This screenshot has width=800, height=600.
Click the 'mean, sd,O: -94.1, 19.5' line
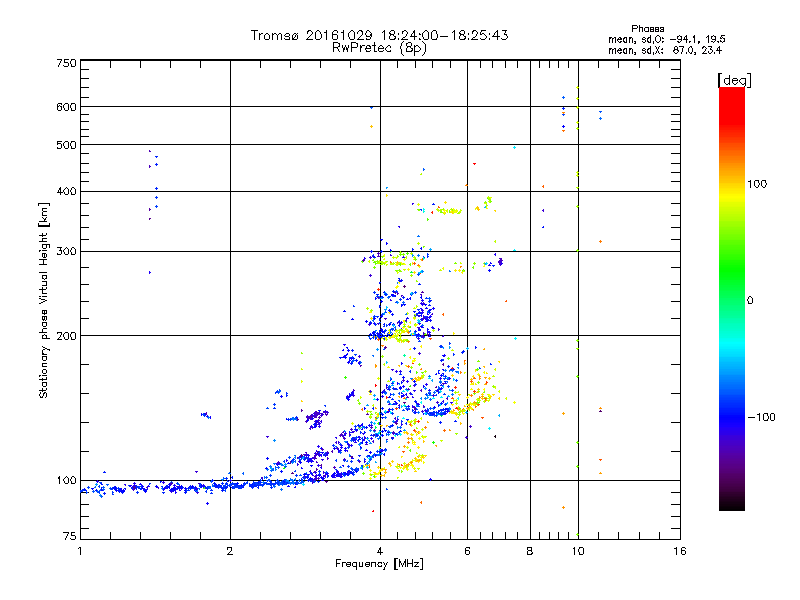(667, 39)
